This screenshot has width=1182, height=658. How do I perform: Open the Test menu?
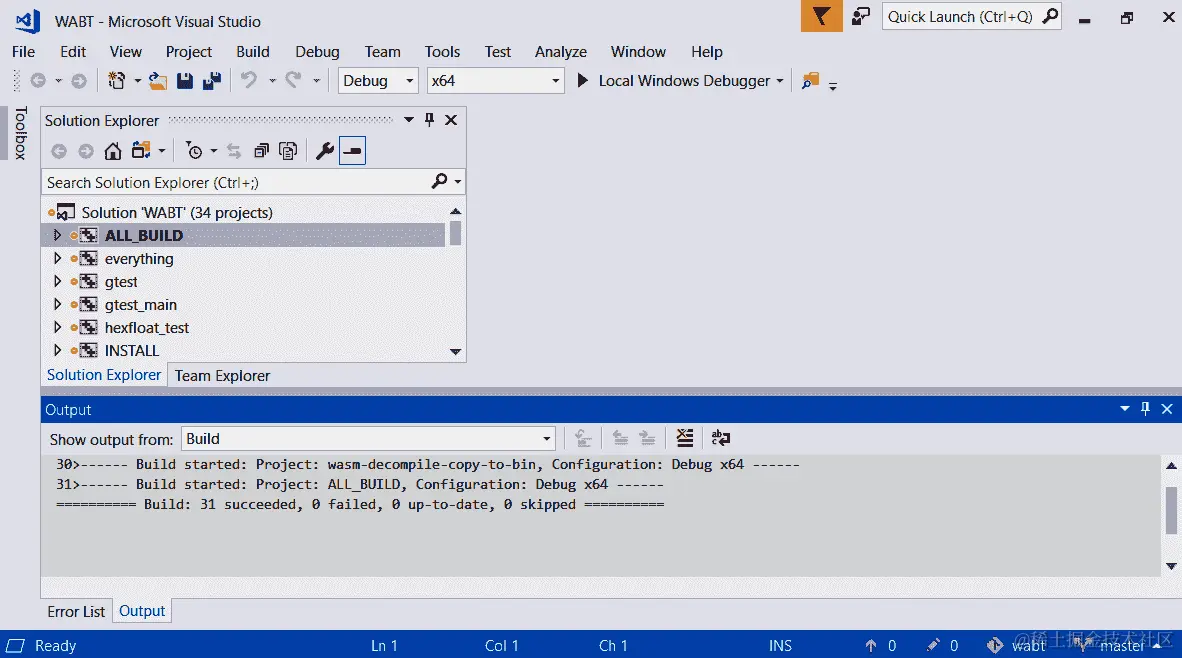pos(498,51)
